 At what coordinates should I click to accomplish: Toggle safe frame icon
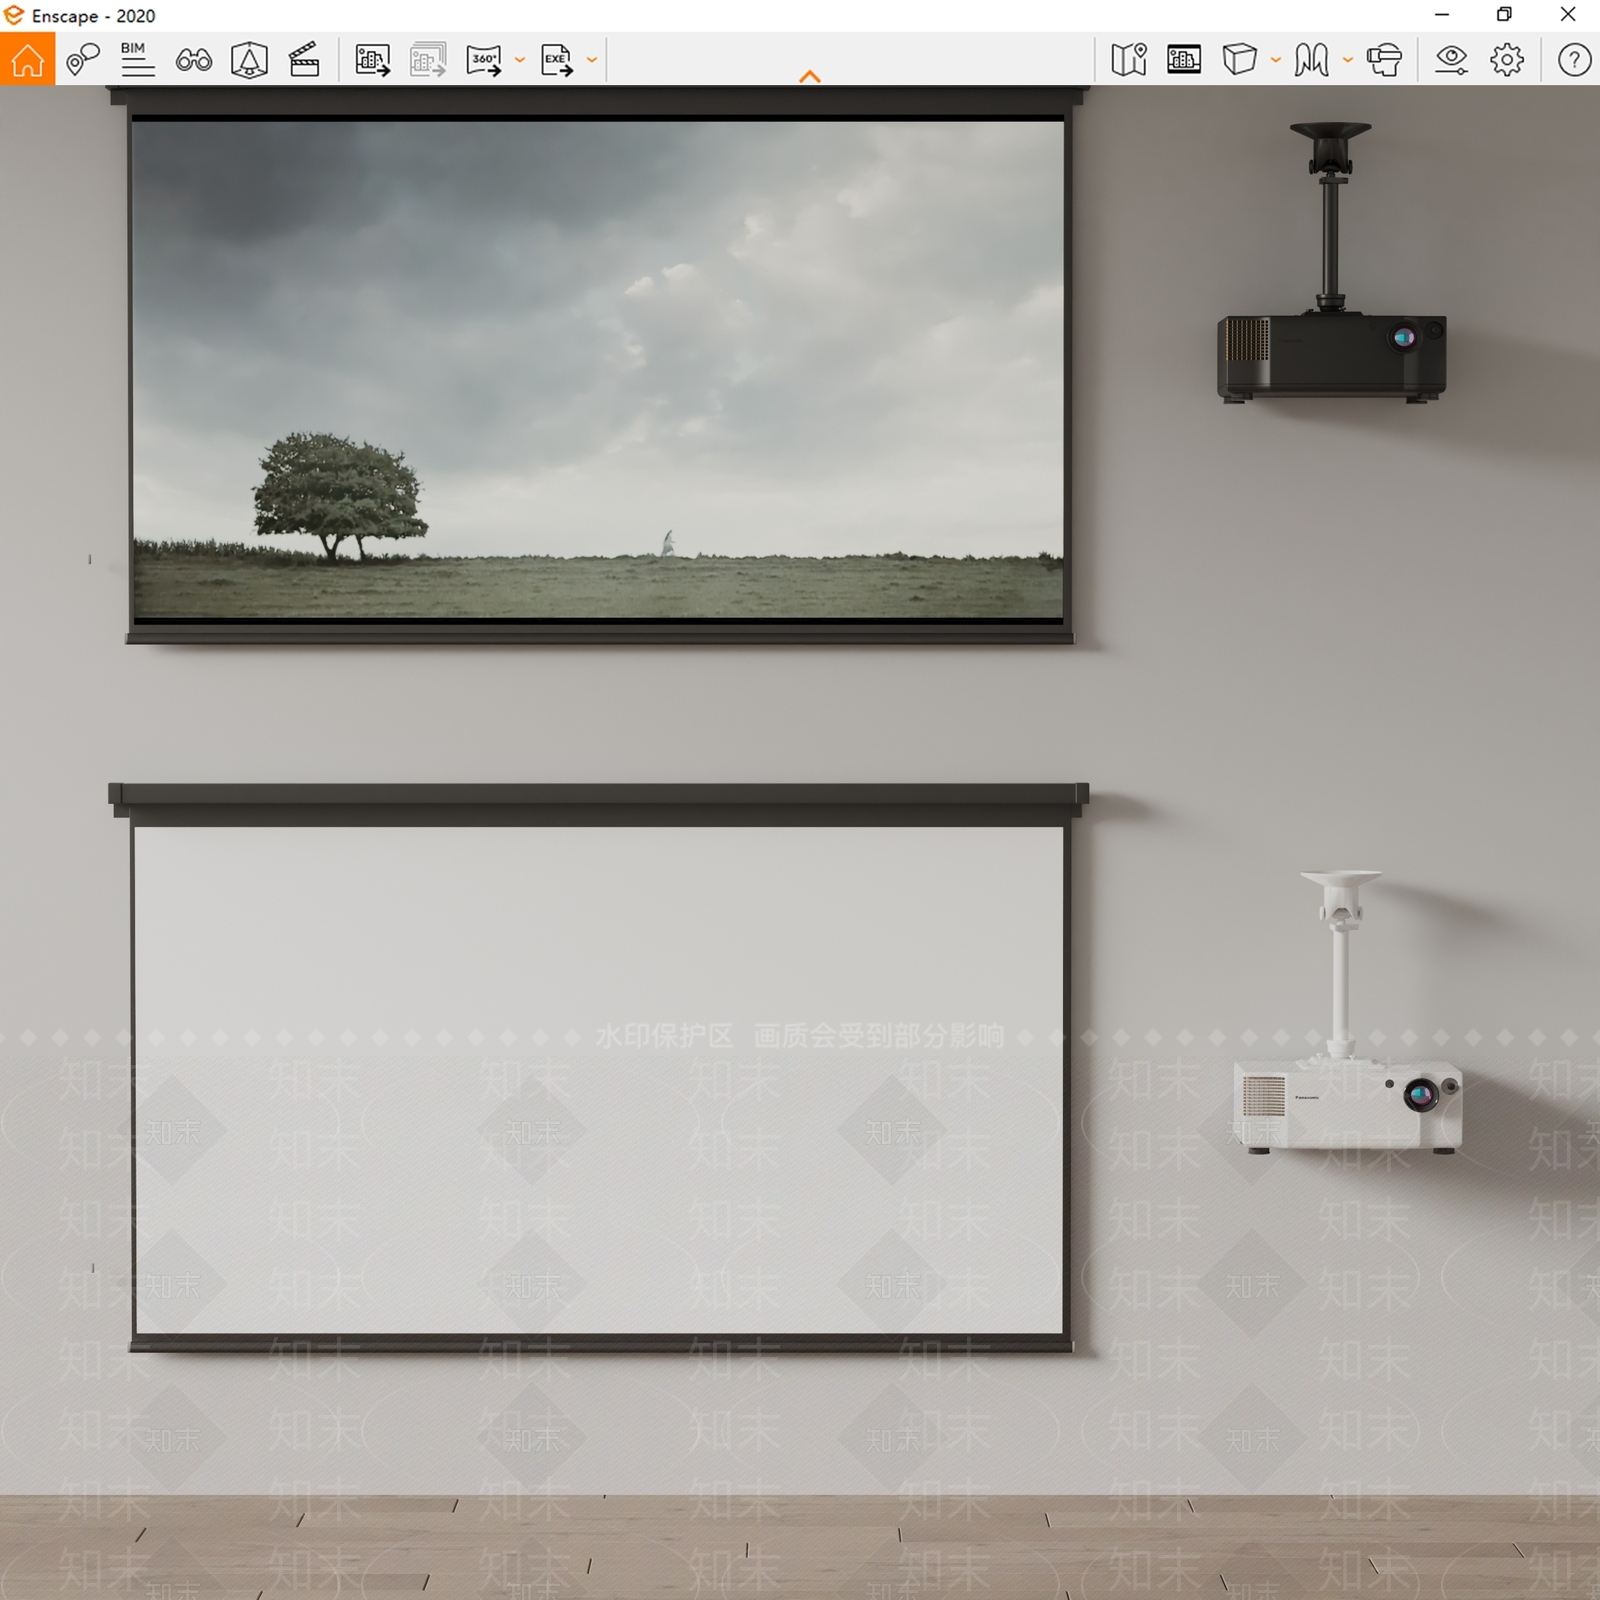pos(1184,60)
